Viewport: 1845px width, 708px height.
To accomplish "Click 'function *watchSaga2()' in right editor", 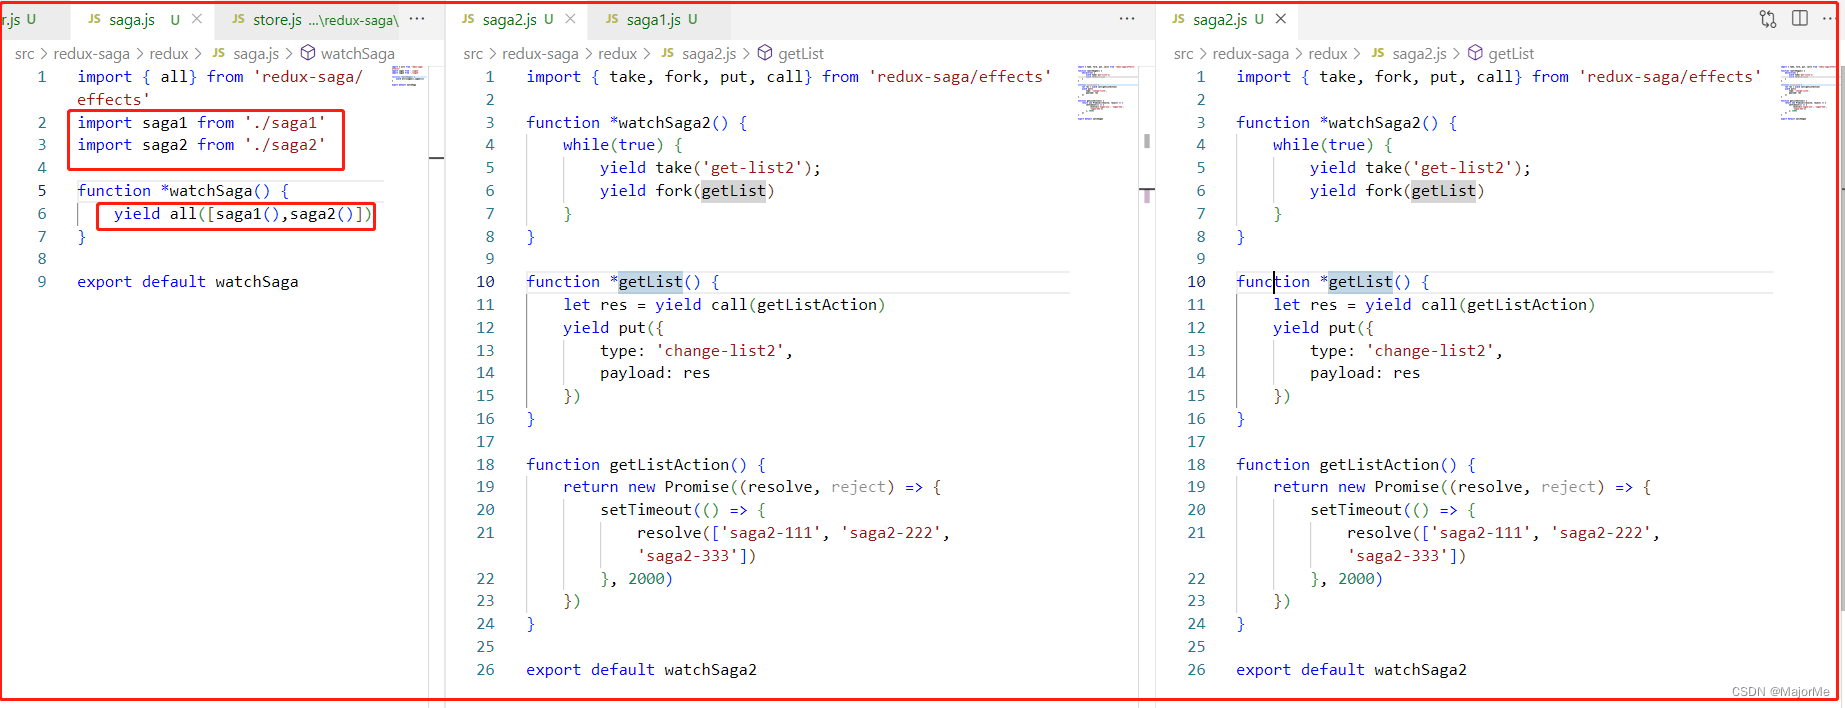I will coord(1346,123).
